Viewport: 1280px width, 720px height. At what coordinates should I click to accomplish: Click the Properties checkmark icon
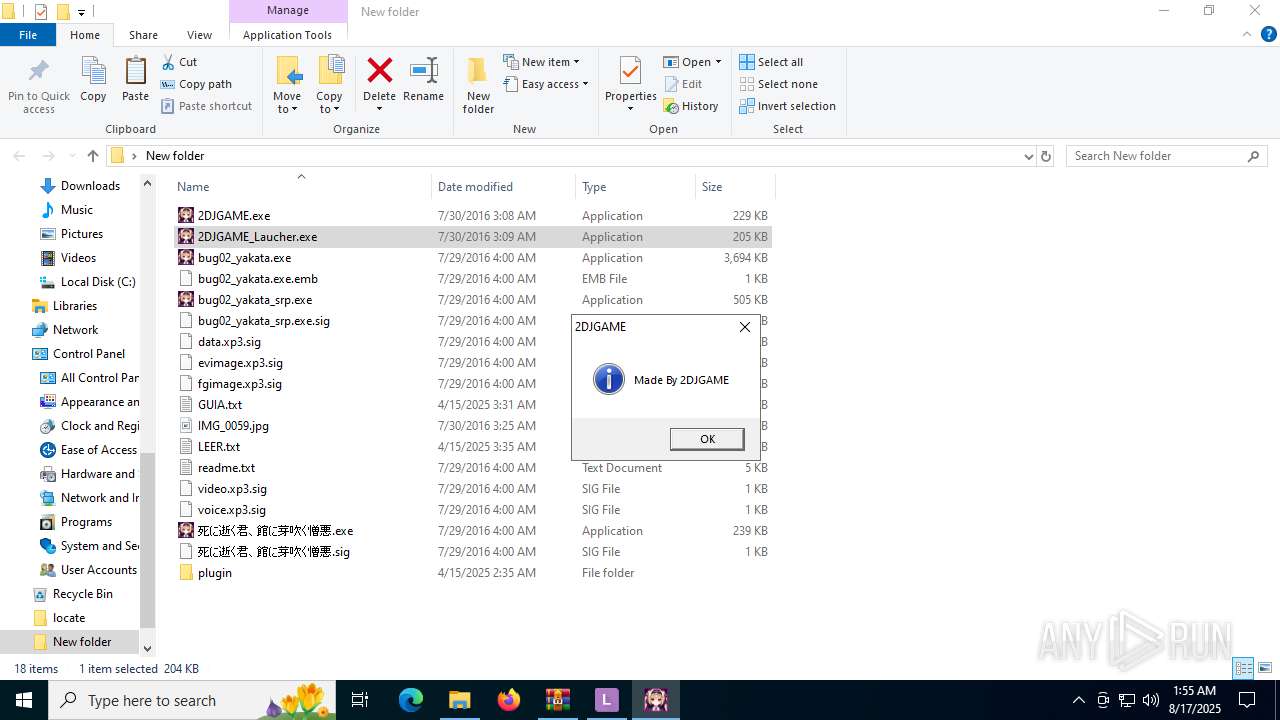pos(630,71)
